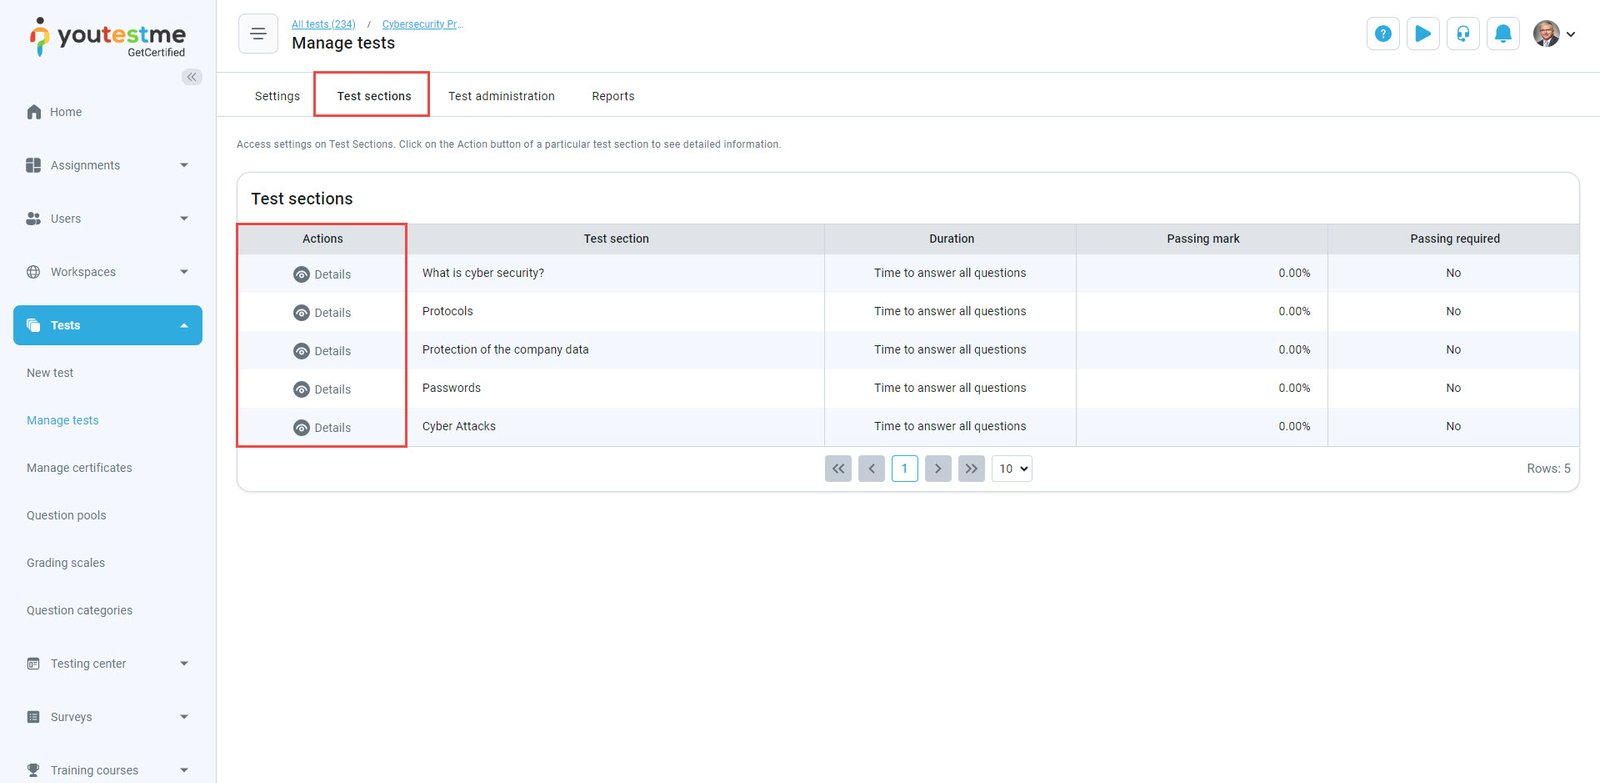Viewport: 1600px width, 783px height.
Task: Open the Reports tab
Action: pyautogui.click(x=613, y=96)
